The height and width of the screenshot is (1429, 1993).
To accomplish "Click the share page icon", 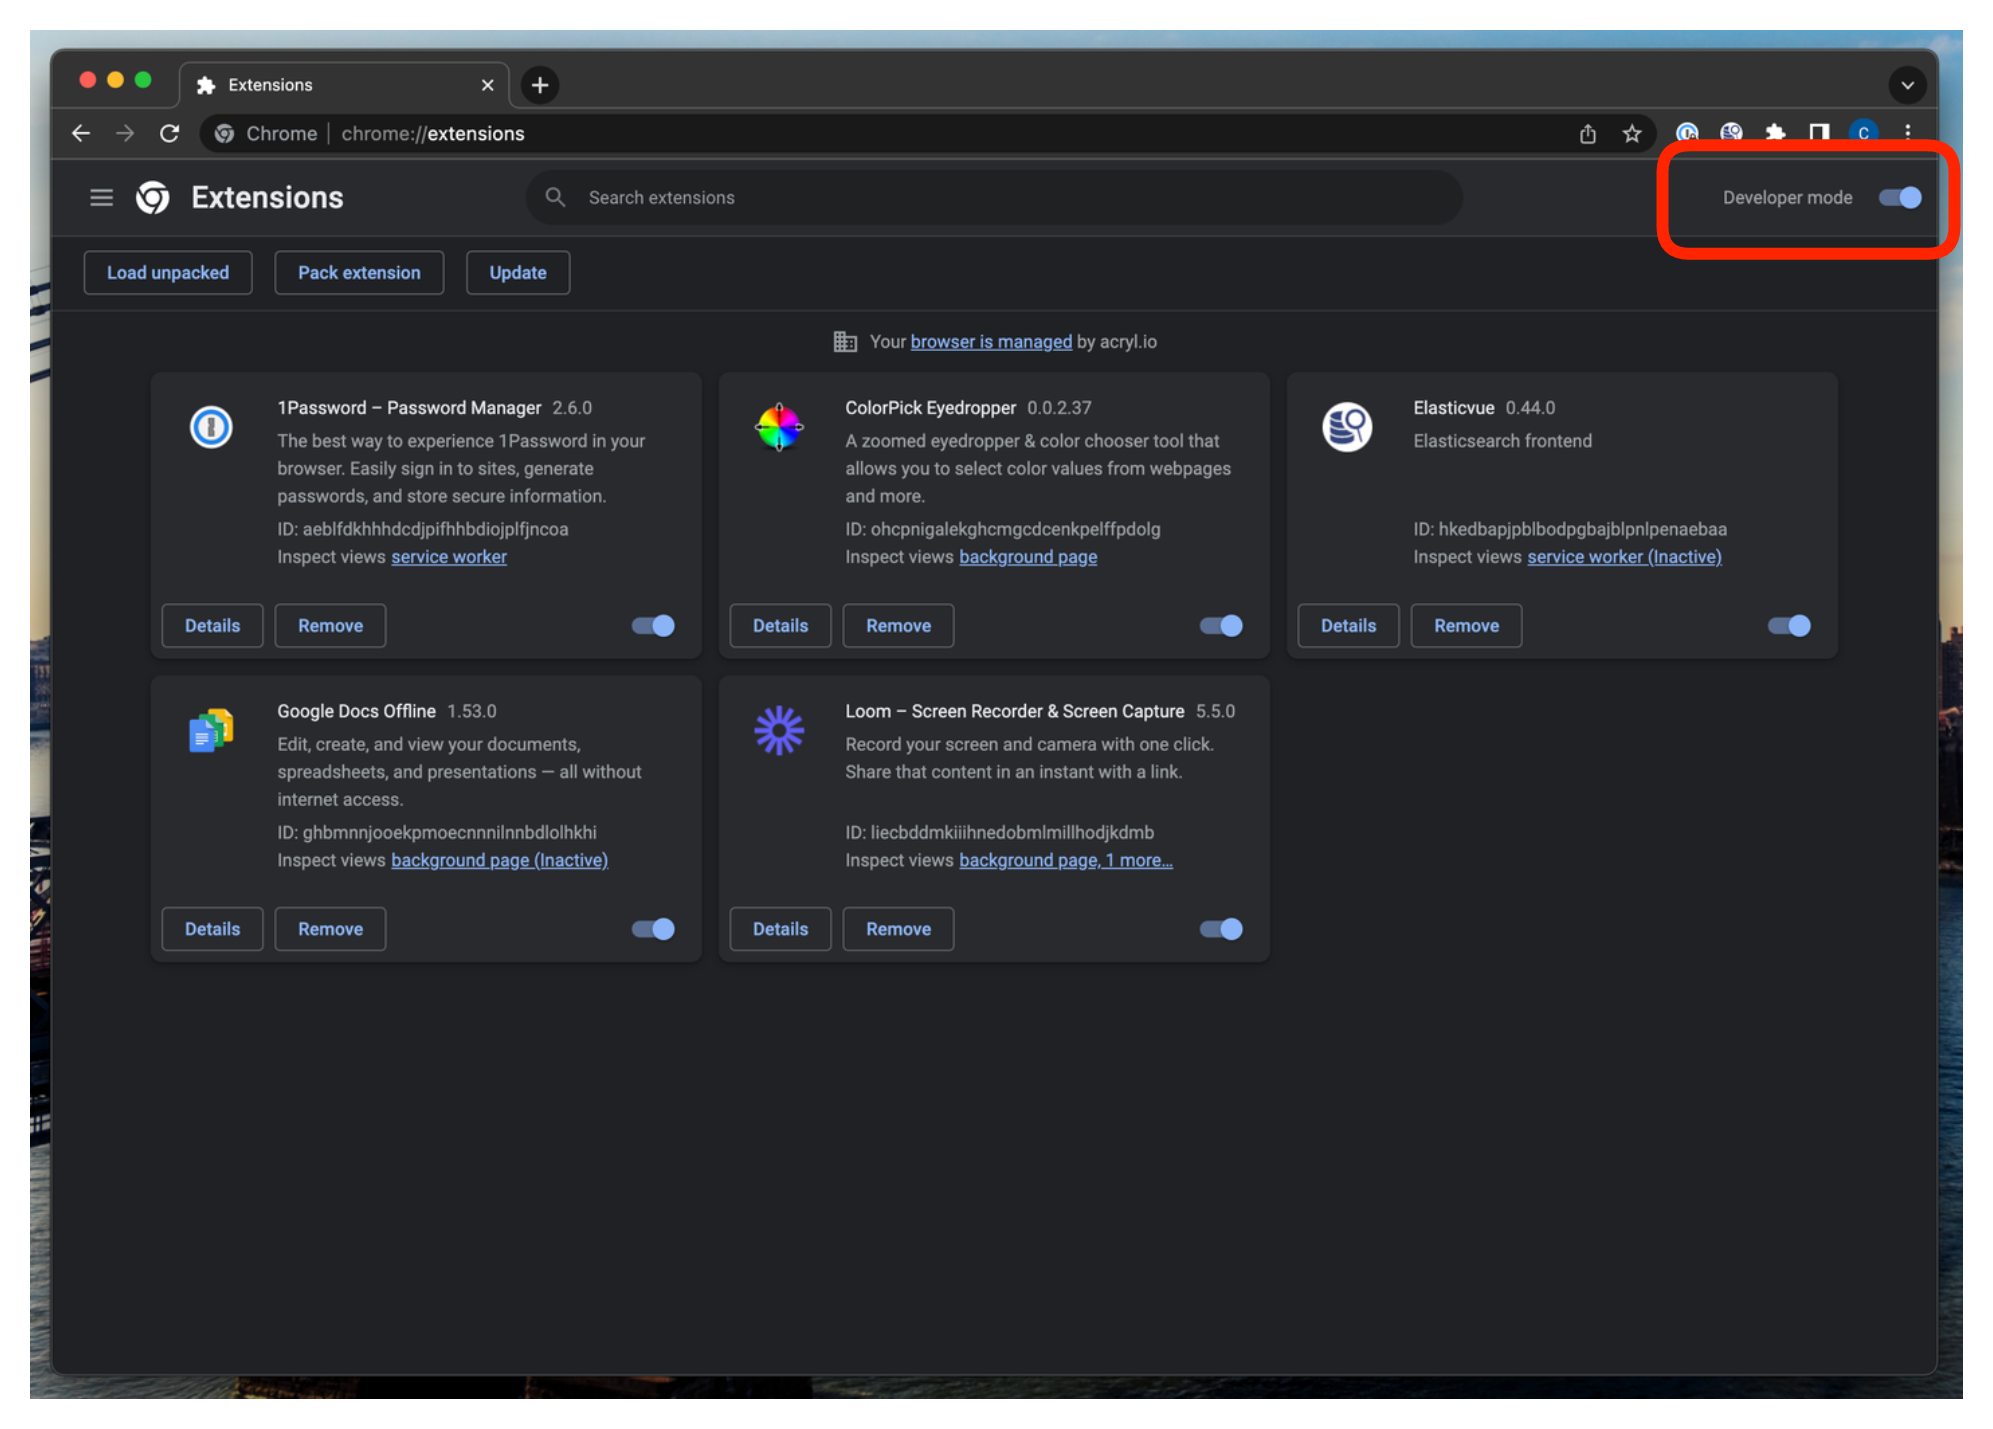I will pyautogui.click(x=1588, y=134).
